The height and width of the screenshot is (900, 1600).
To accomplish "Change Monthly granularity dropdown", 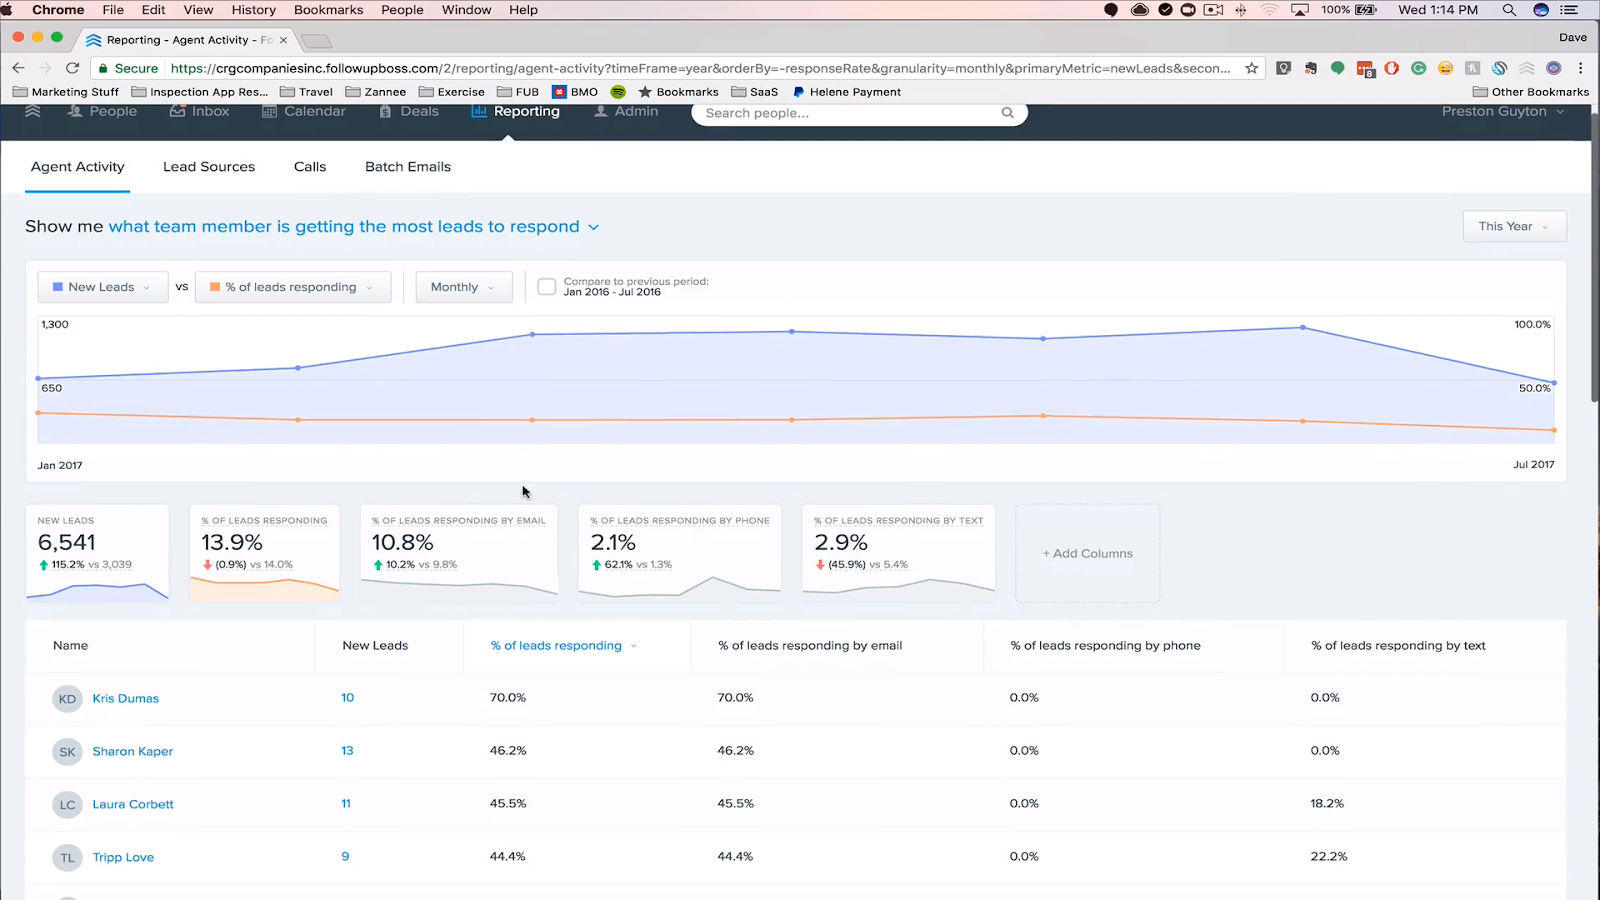I will coord(463,287).
